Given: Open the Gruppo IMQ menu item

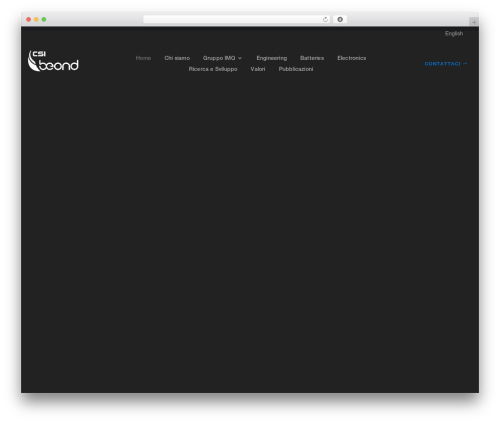Looking at the screenshot, I should 219,58.
